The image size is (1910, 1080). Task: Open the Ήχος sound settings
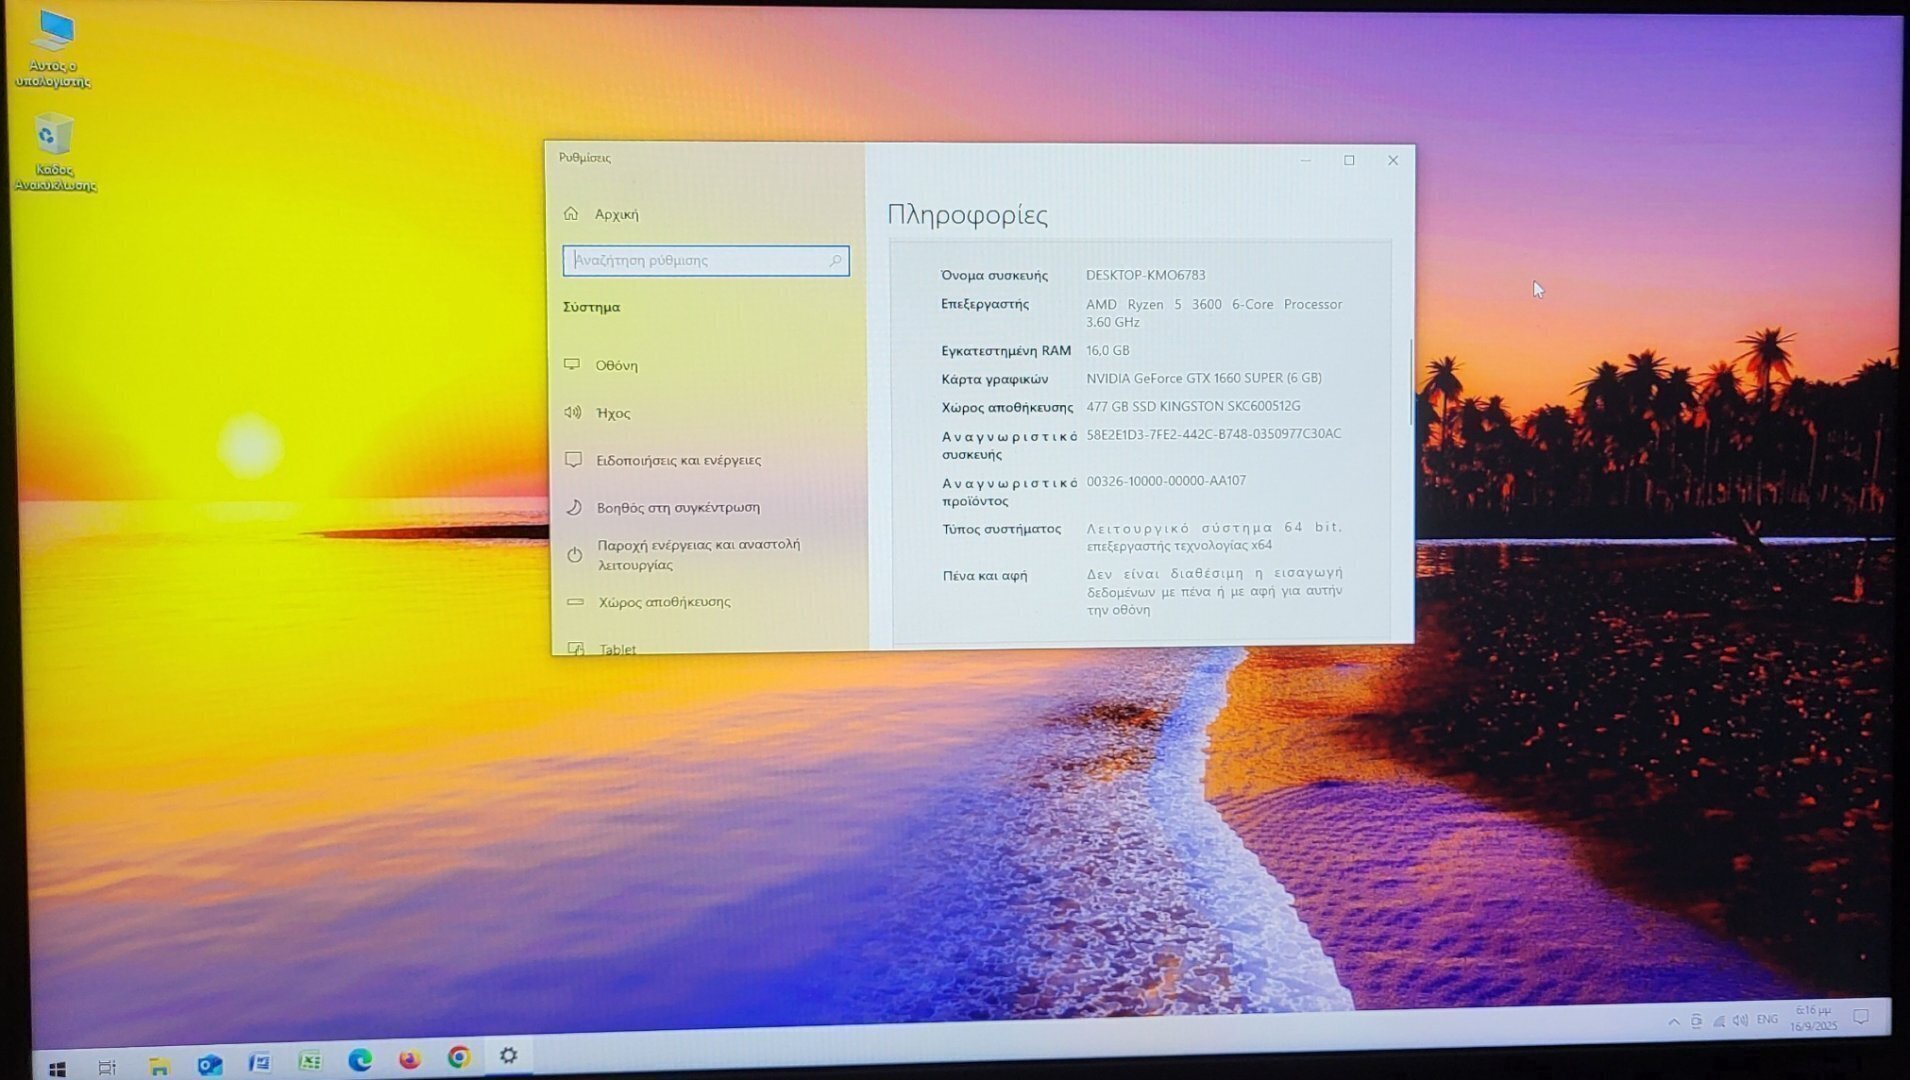click(612, 413)
